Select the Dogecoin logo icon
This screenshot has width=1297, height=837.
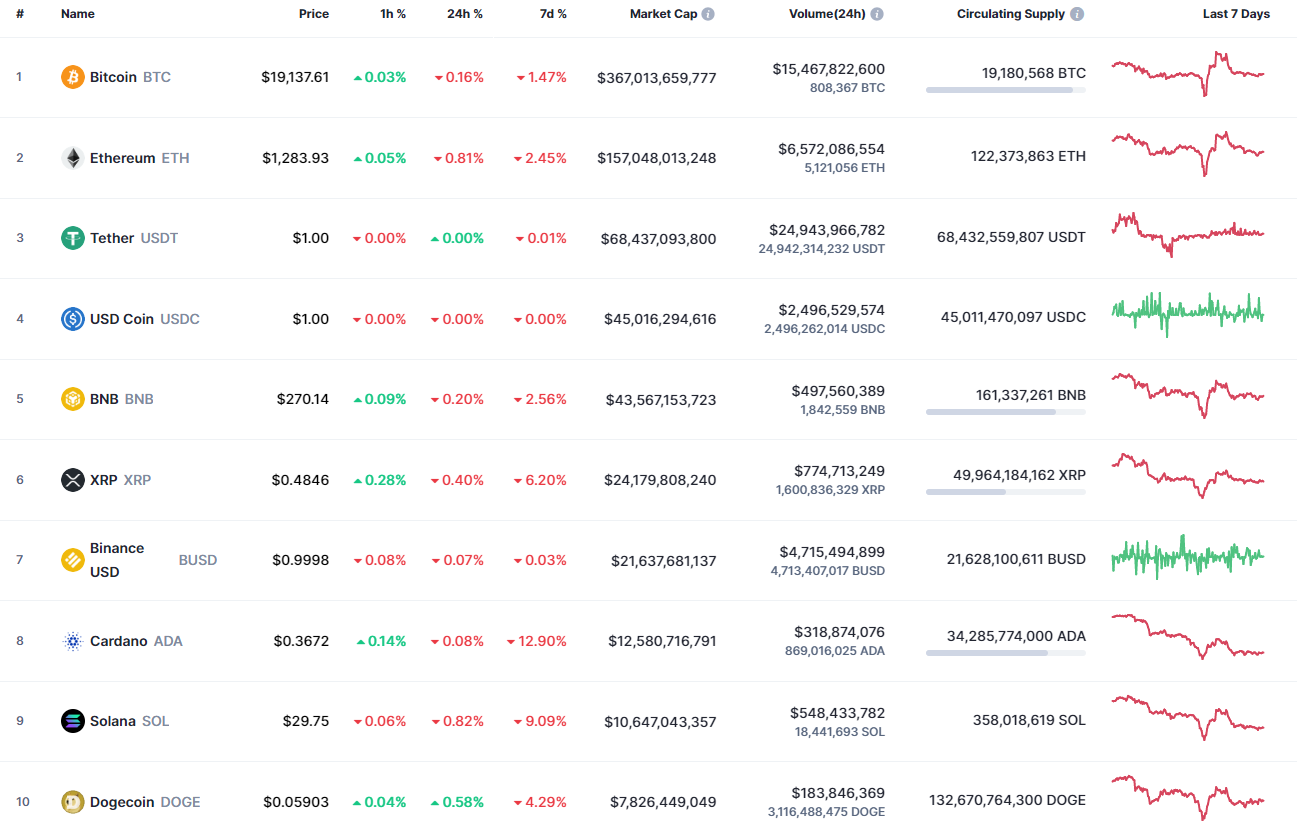point(72,801)
